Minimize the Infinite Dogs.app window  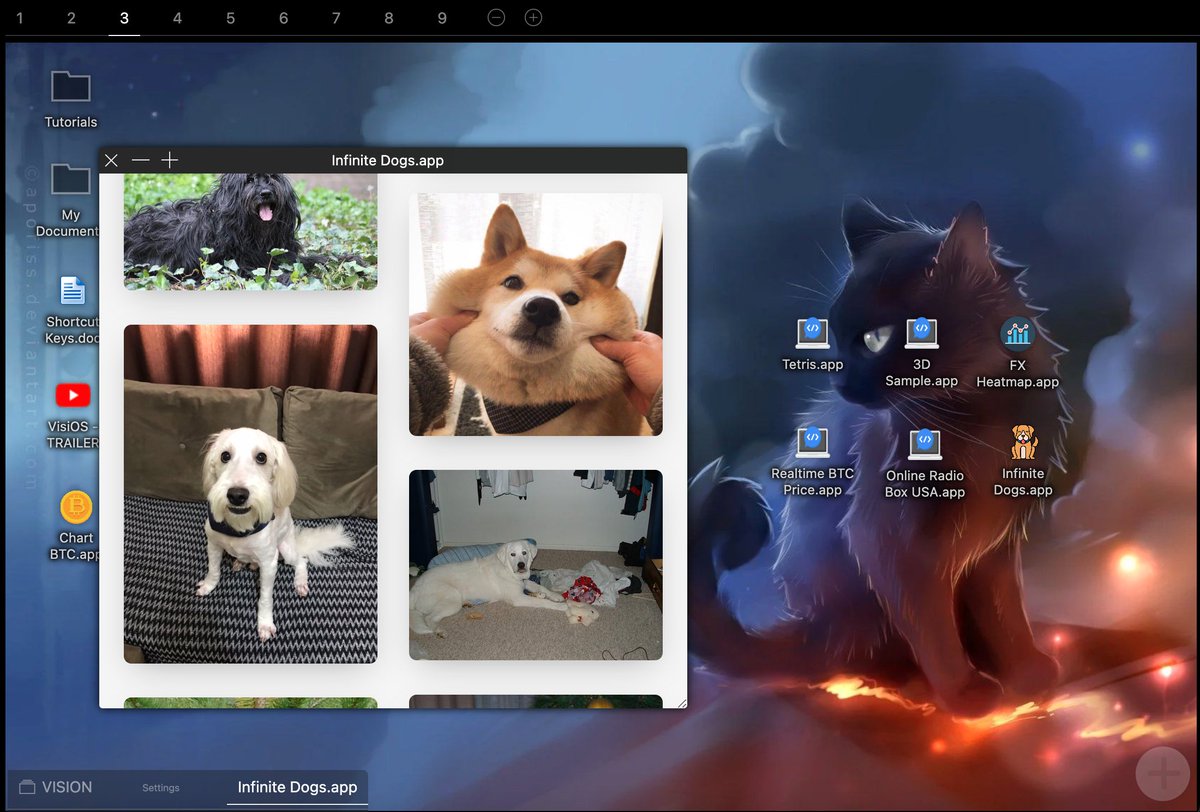click(141, 160)
